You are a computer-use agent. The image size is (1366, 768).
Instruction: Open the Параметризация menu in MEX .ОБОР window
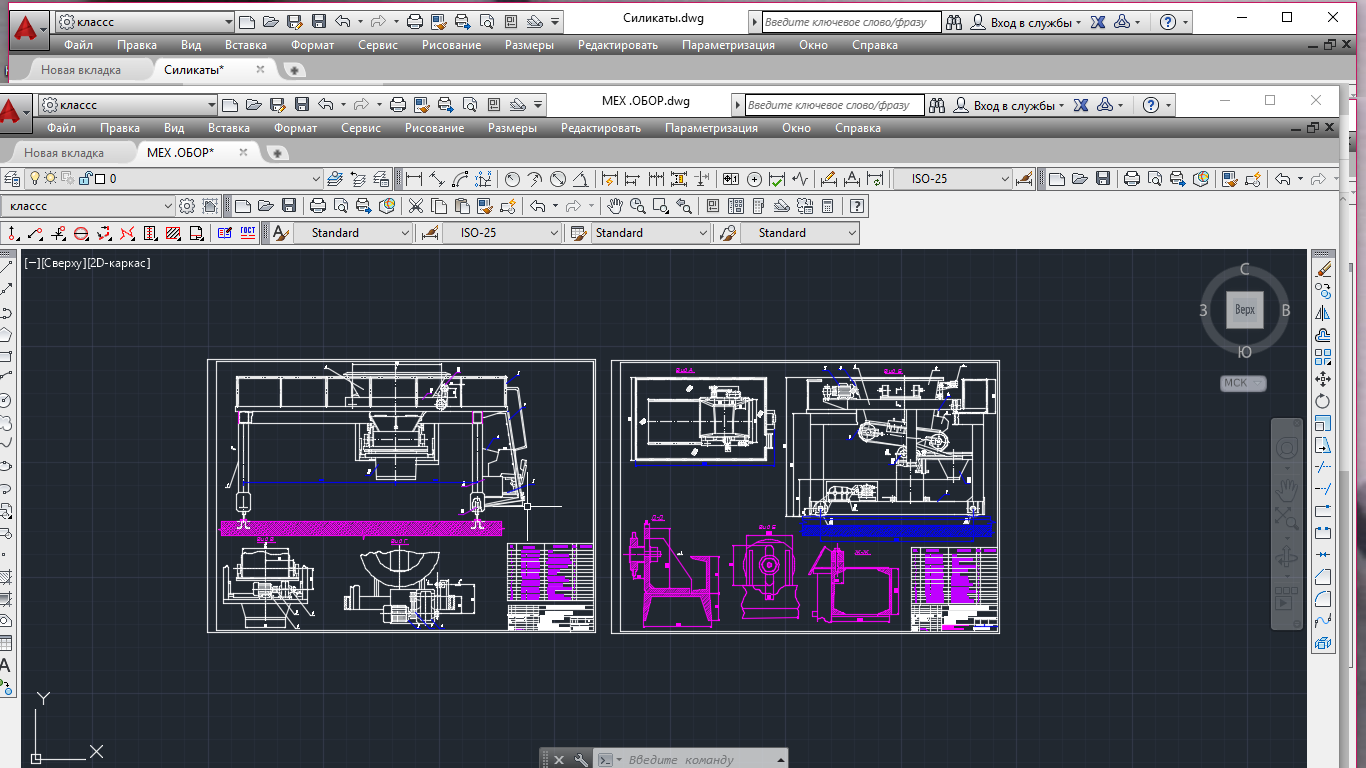tap(711, 128)
